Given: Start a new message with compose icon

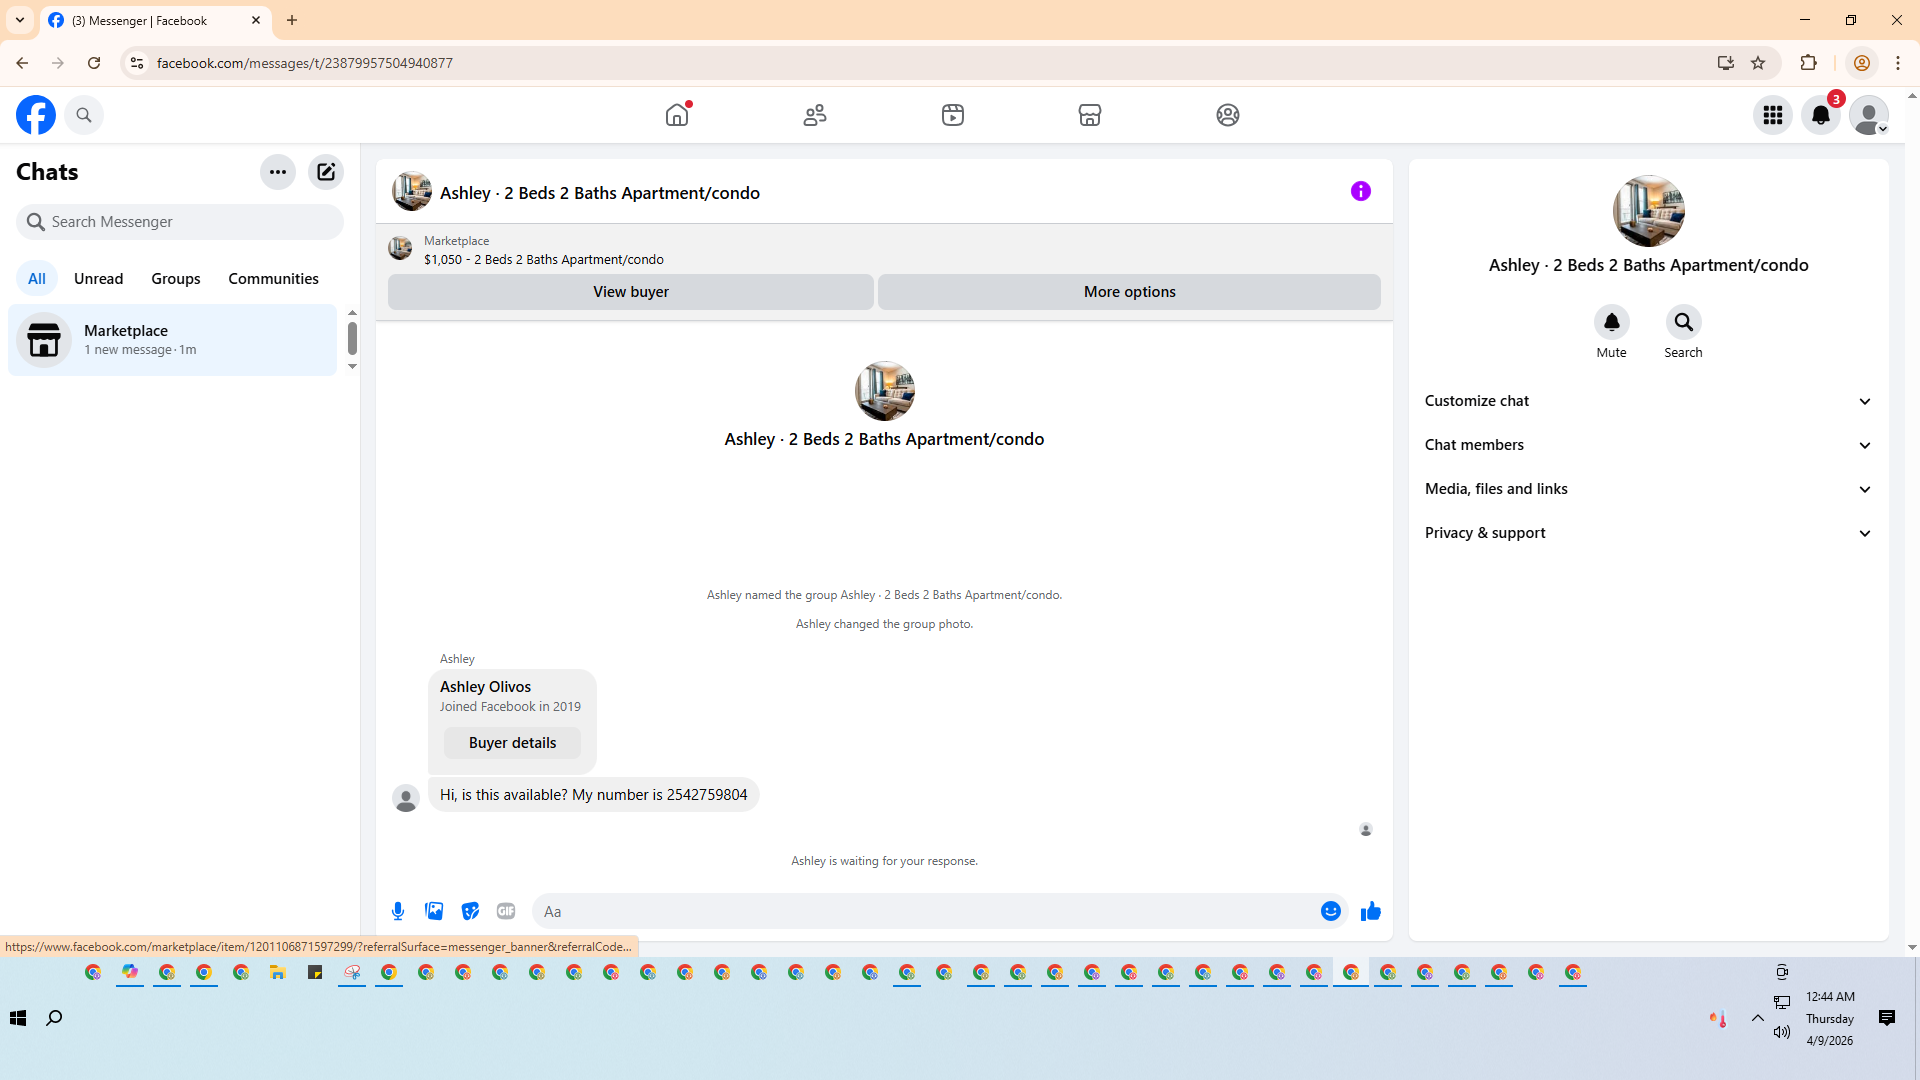Looking at the screenshot, I should coord(326,172).
